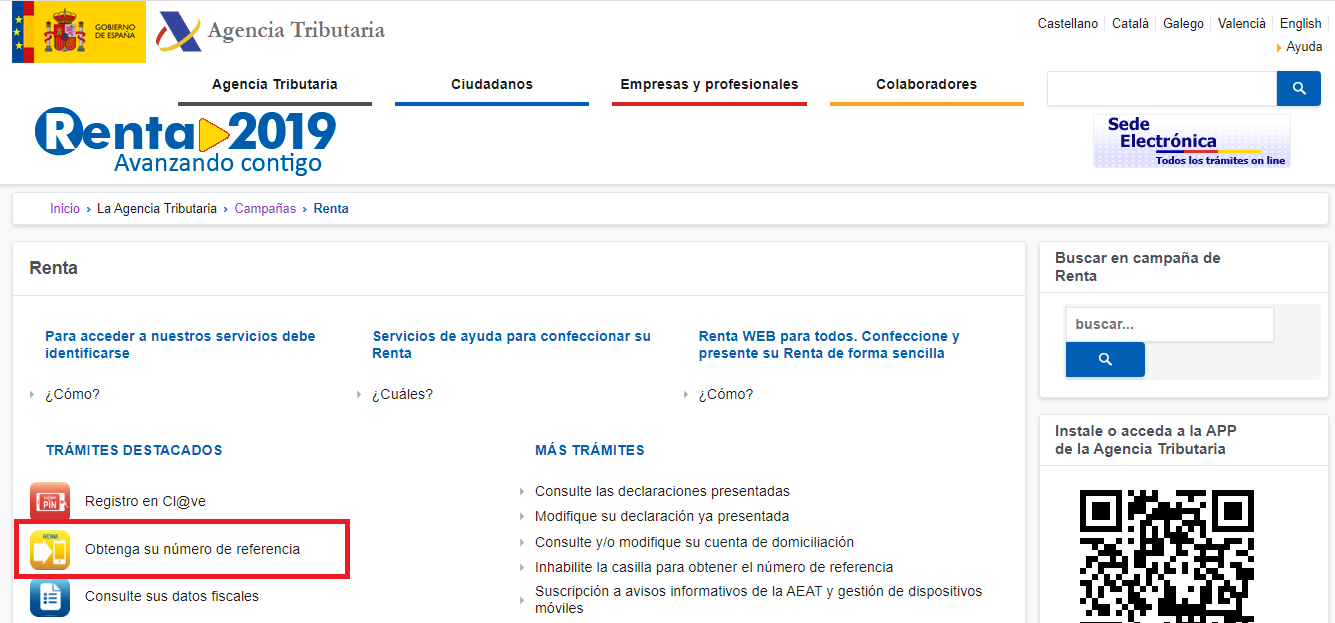The height and width of the screenshot is (623, 1335).
Task: Click the Agencia Tributaria logo
Action: (x=270, y=30)
